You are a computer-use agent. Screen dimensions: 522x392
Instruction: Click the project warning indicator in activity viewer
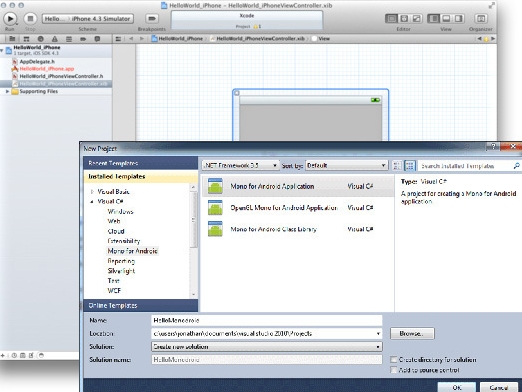(257, 26)
